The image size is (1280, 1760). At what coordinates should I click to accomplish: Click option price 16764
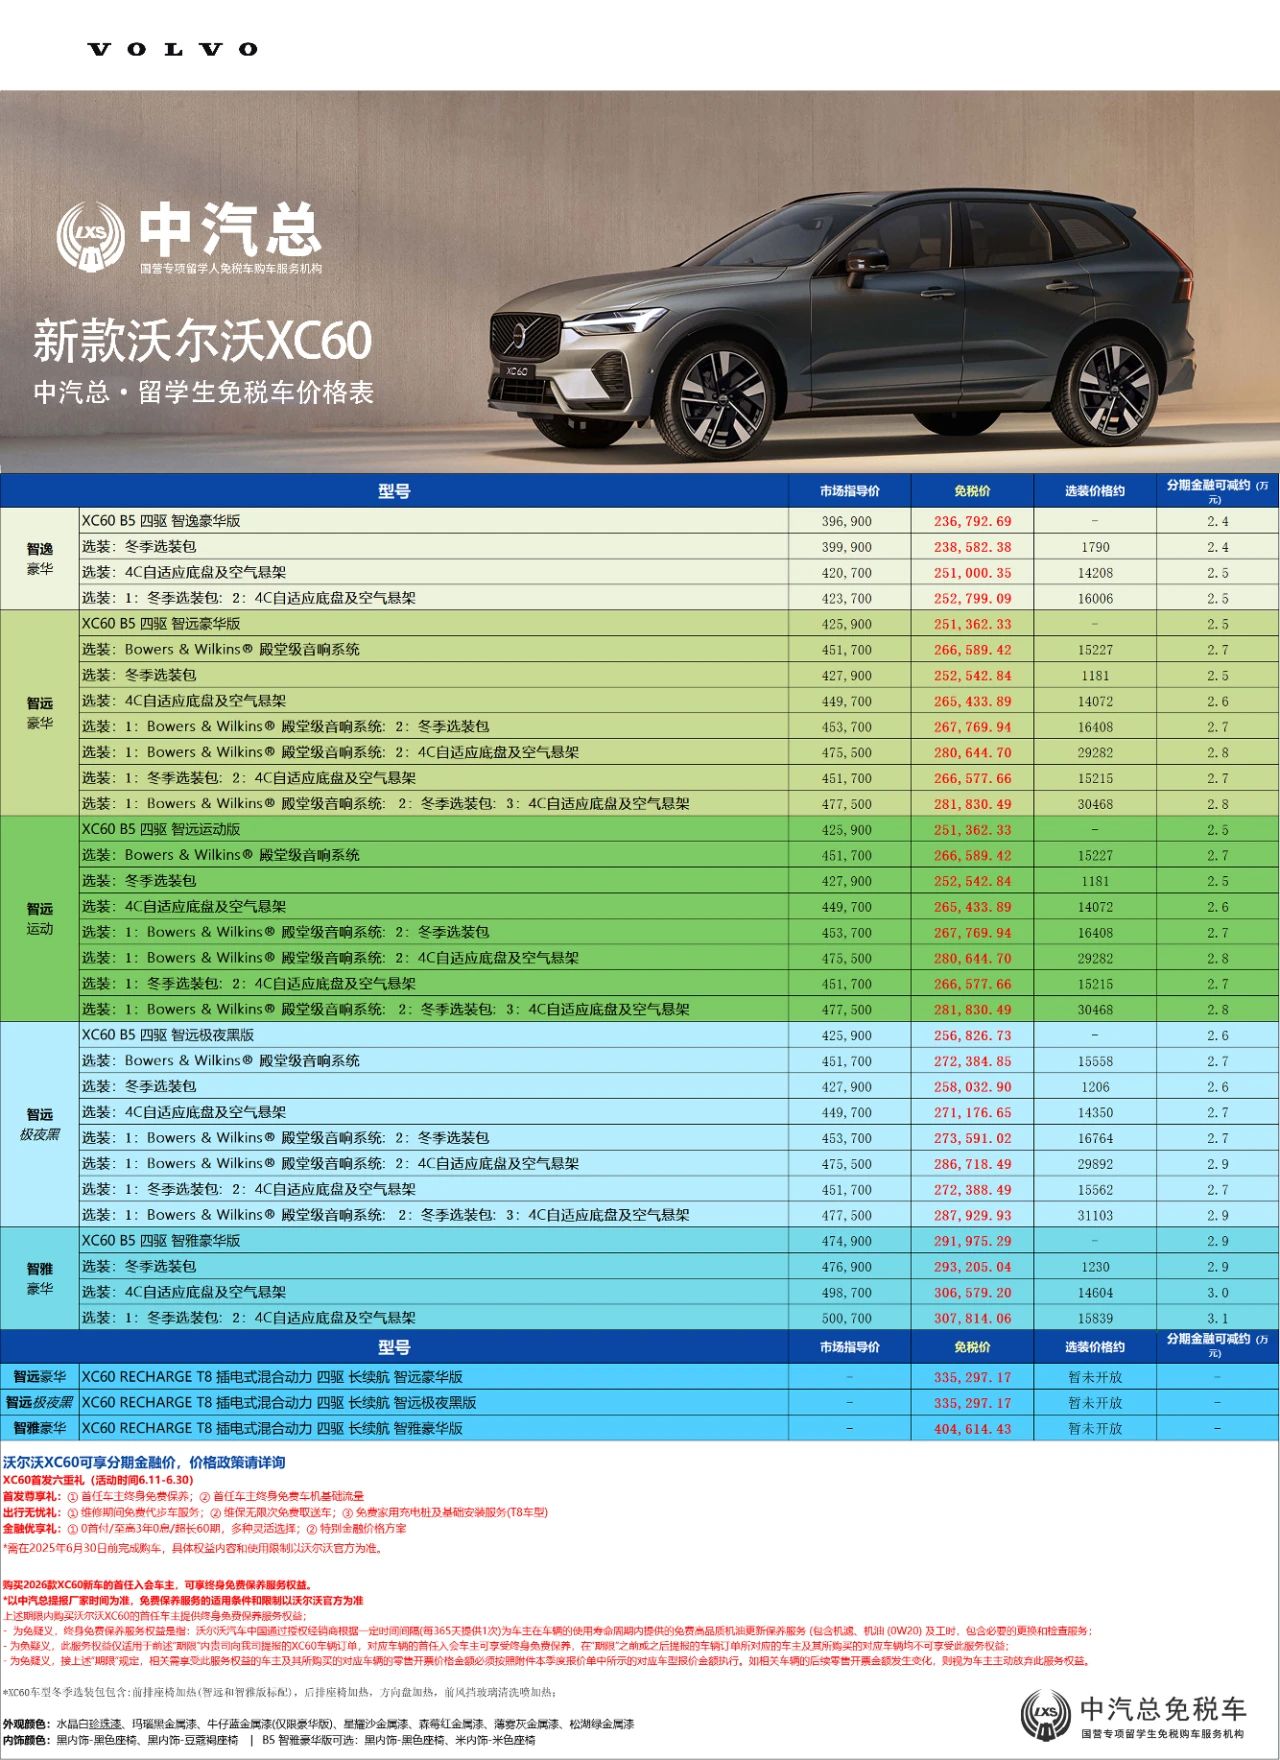1095,1138
